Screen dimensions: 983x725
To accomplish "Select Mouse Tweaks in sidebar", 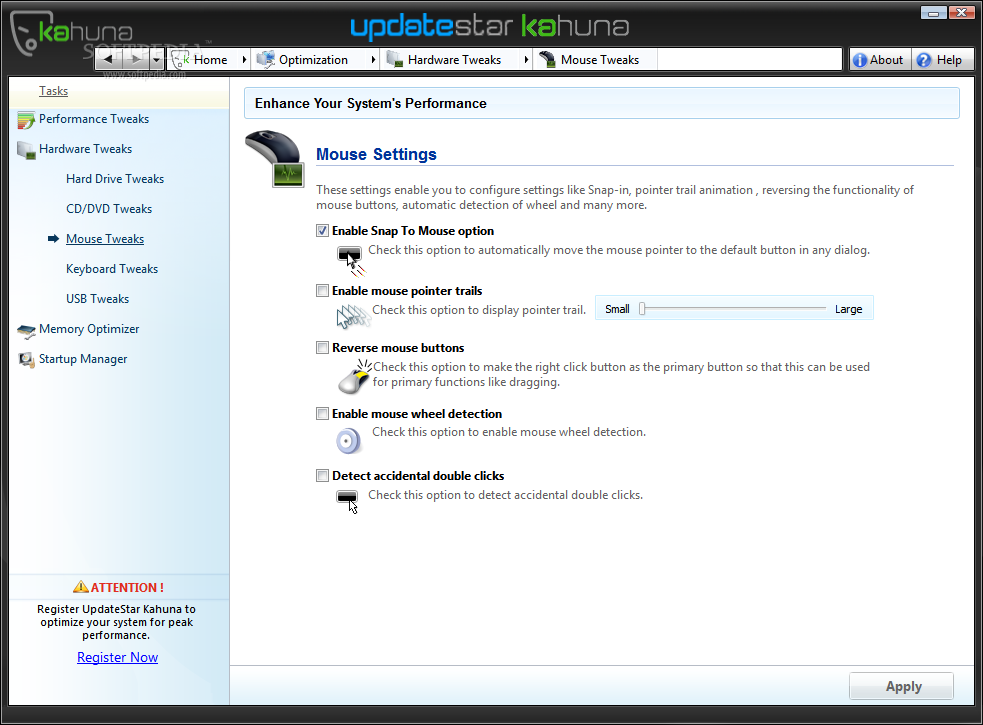I will click(x=105, y=239).
